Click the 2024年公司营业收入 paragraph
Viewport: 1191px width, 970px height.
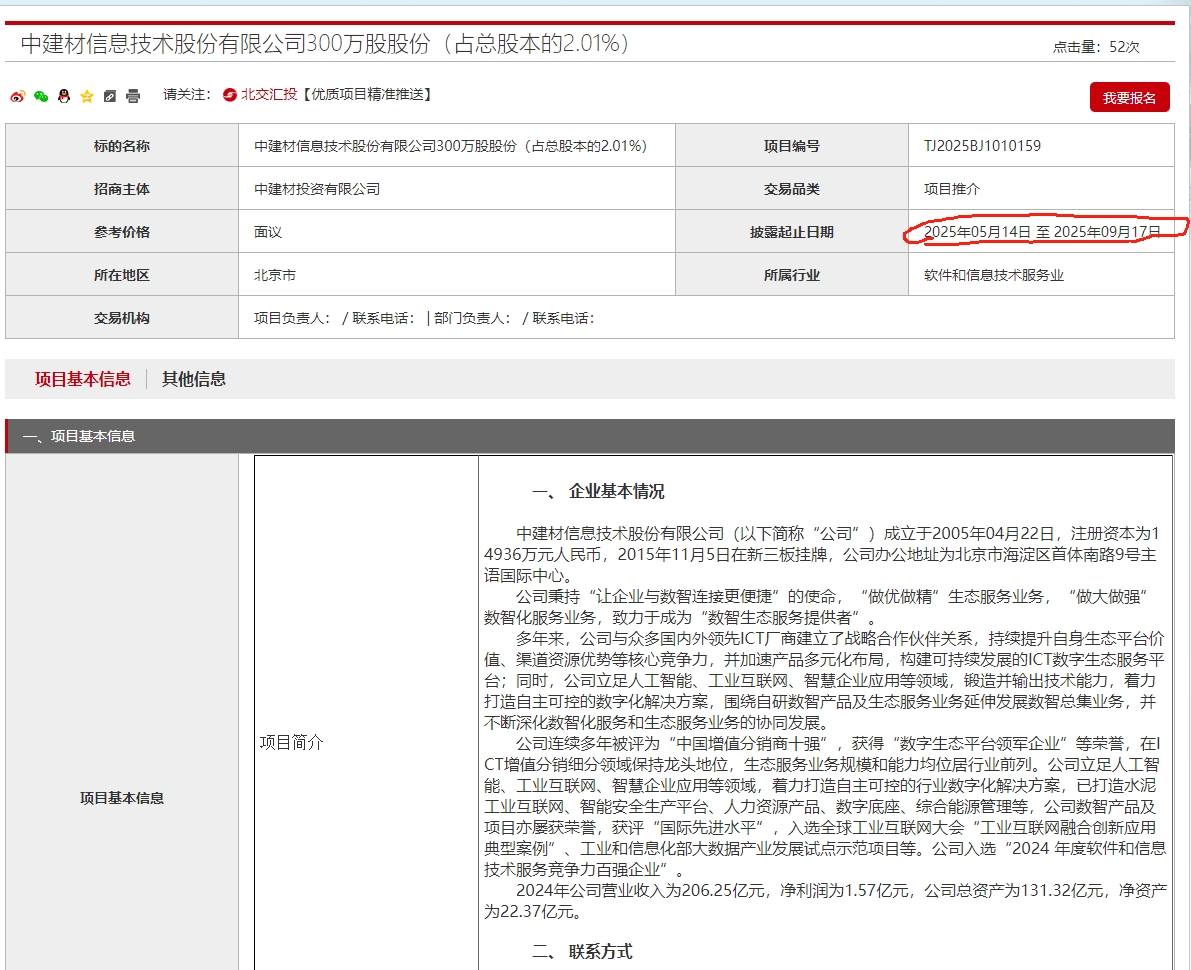click(x=826, y=900)
